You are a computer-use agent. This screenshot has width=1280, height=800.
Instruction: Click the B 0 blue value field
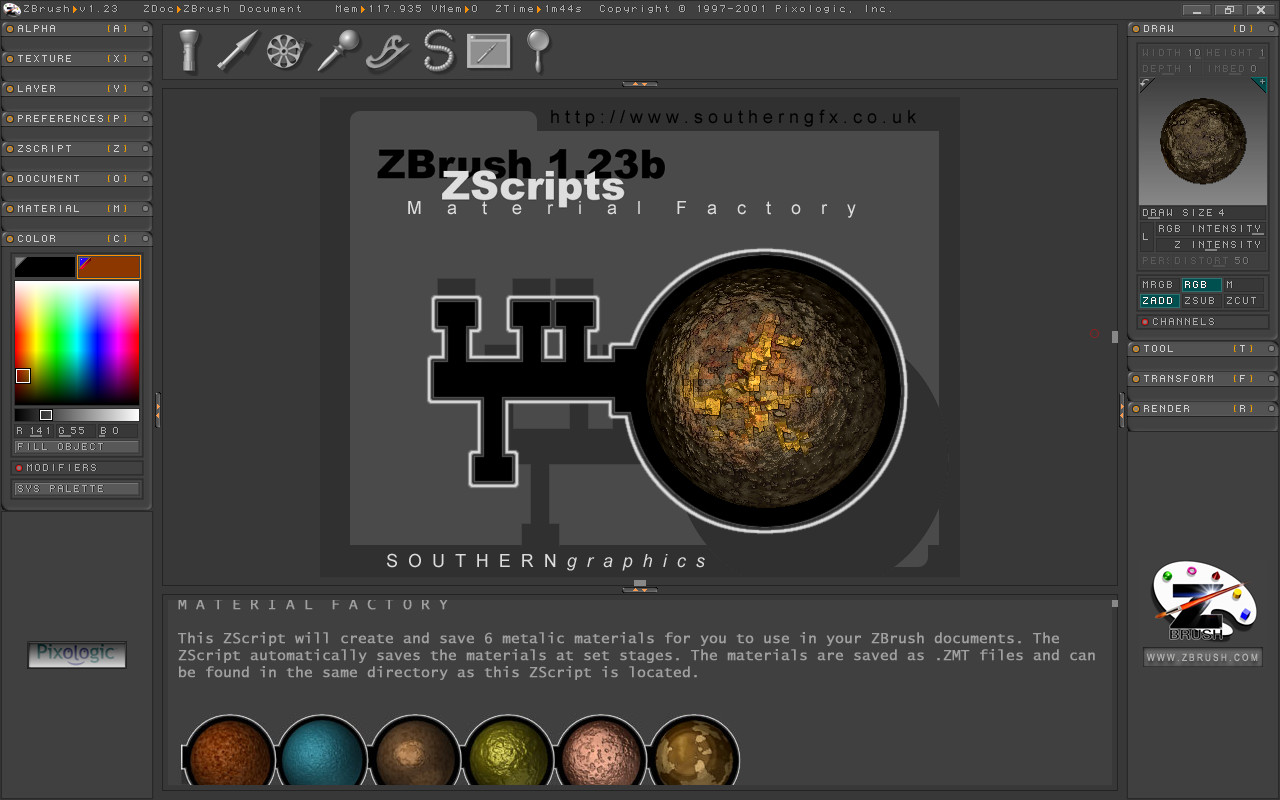tap(118, 431)
